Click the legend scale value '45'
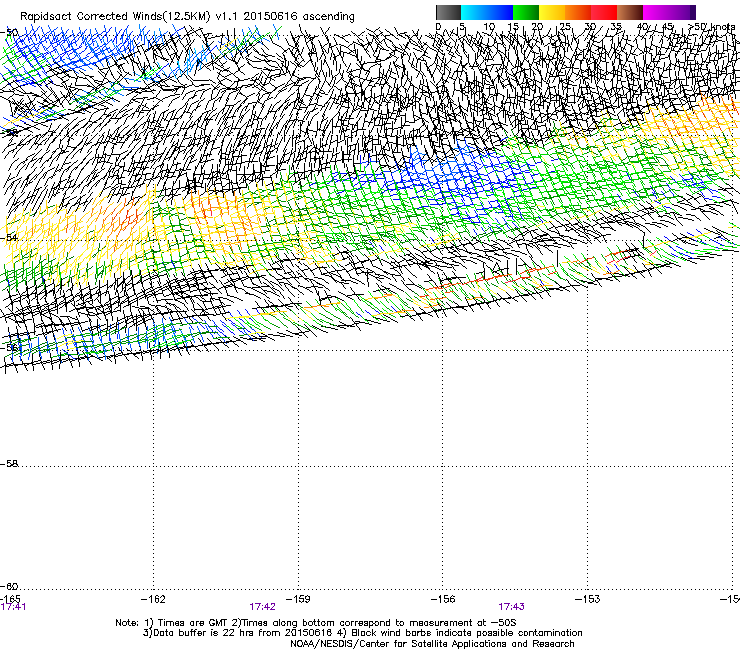 tap(667, 27)
